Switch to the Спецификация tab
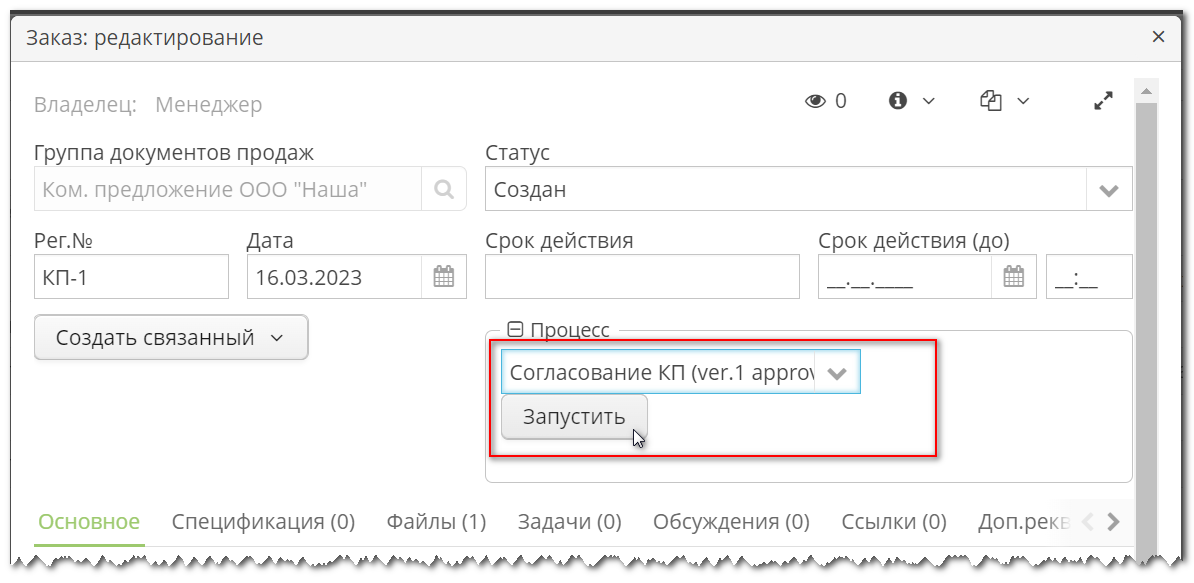Screen dimensions: 1194x583 (x=263, y=521)
